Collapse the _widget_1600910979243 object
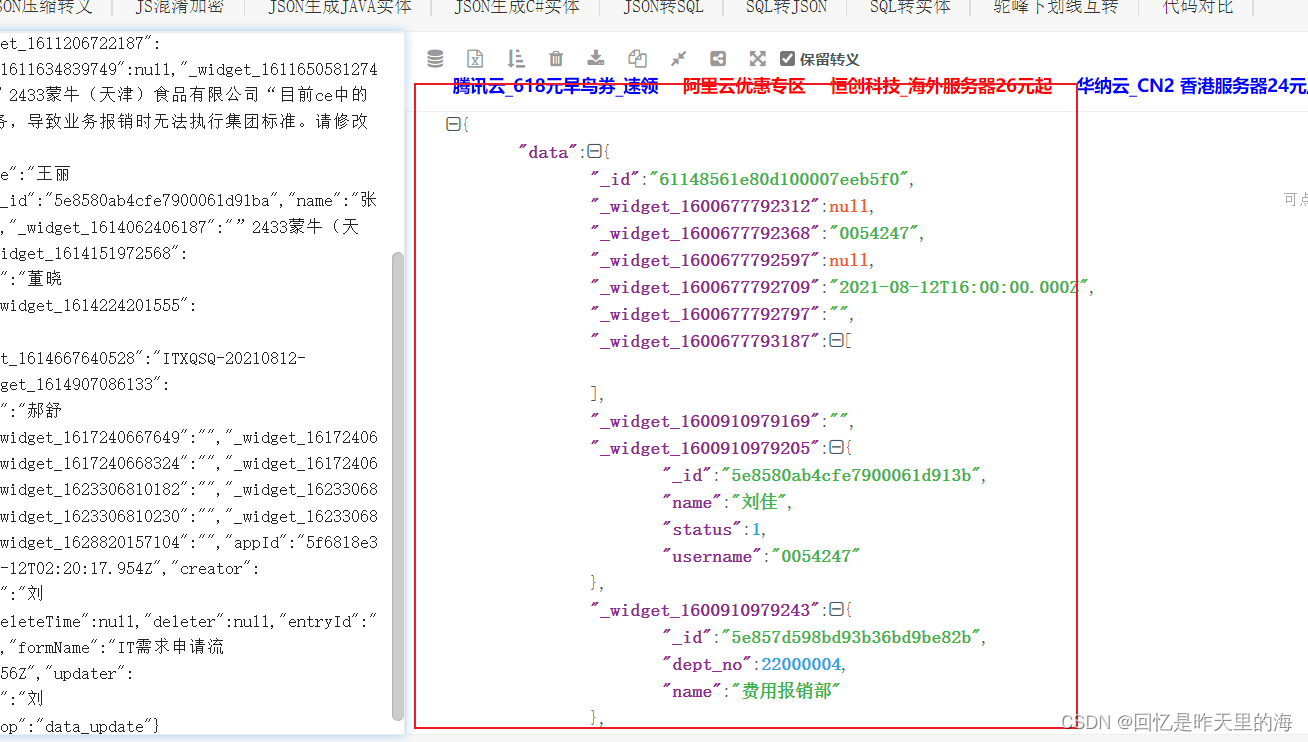Image resolution: width=1308 pixels, height=742 pixels. pyautogui.click(x=836, y=609)
